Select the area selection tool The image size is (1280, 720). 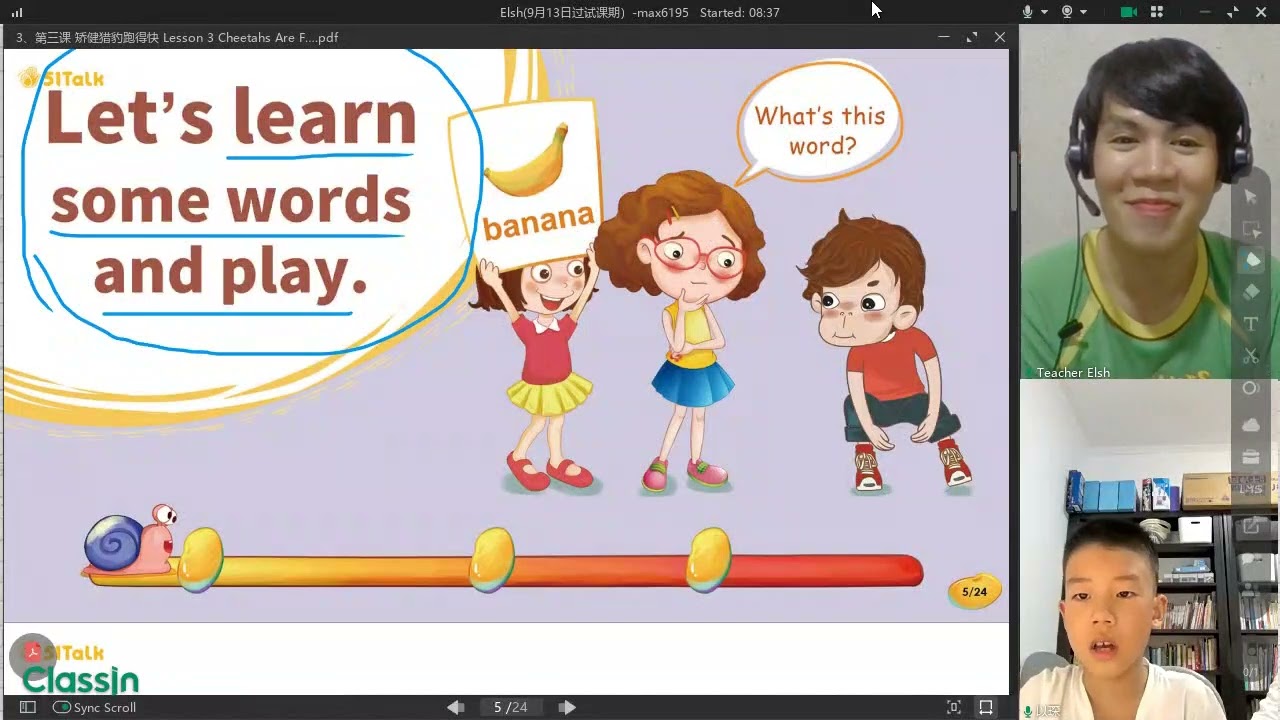[1251, 229]
